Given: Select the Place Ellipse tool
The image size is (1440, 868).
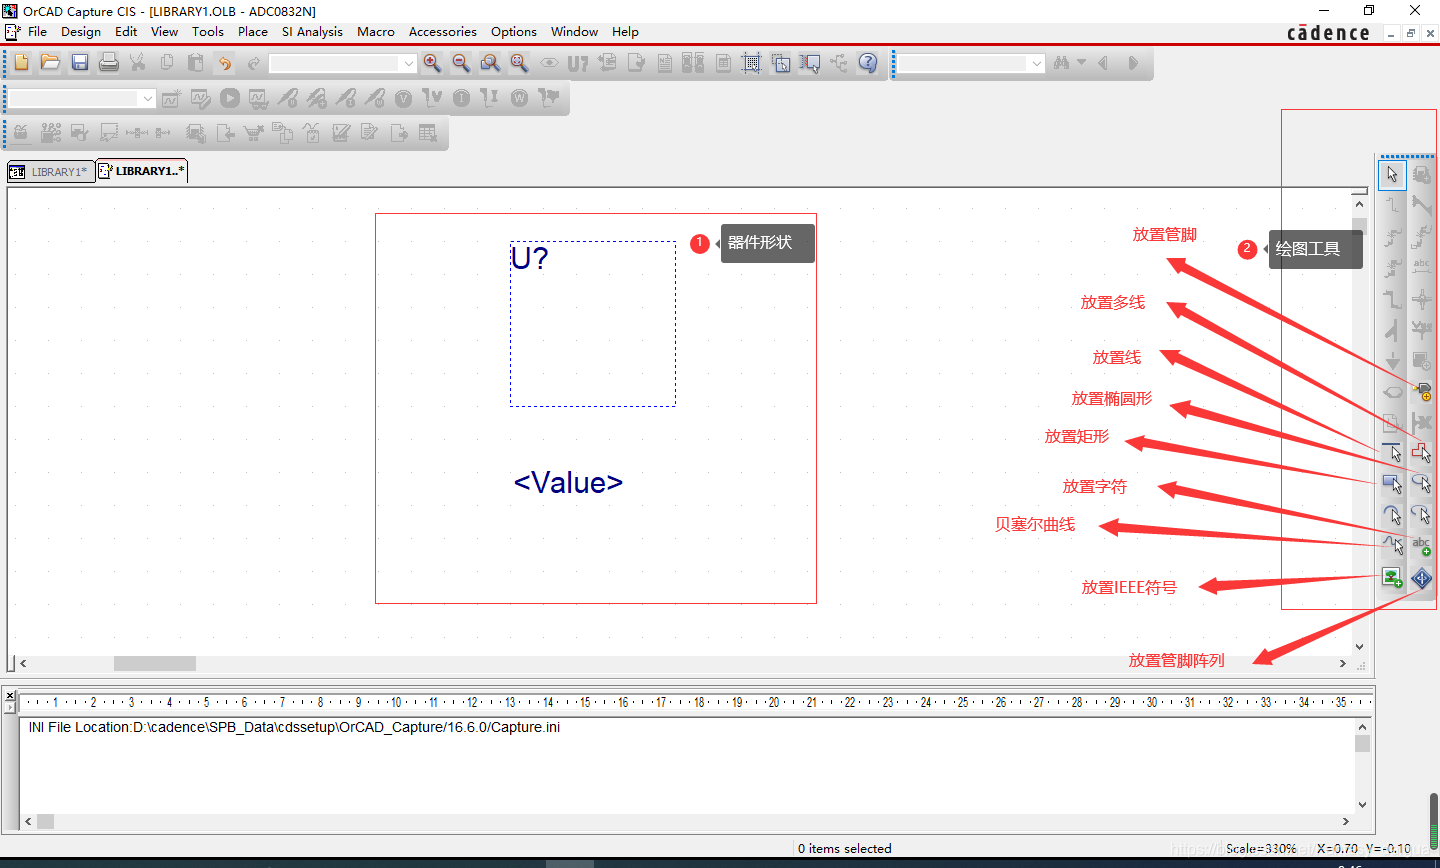Looking at the screenshot, I should 1421,484.
